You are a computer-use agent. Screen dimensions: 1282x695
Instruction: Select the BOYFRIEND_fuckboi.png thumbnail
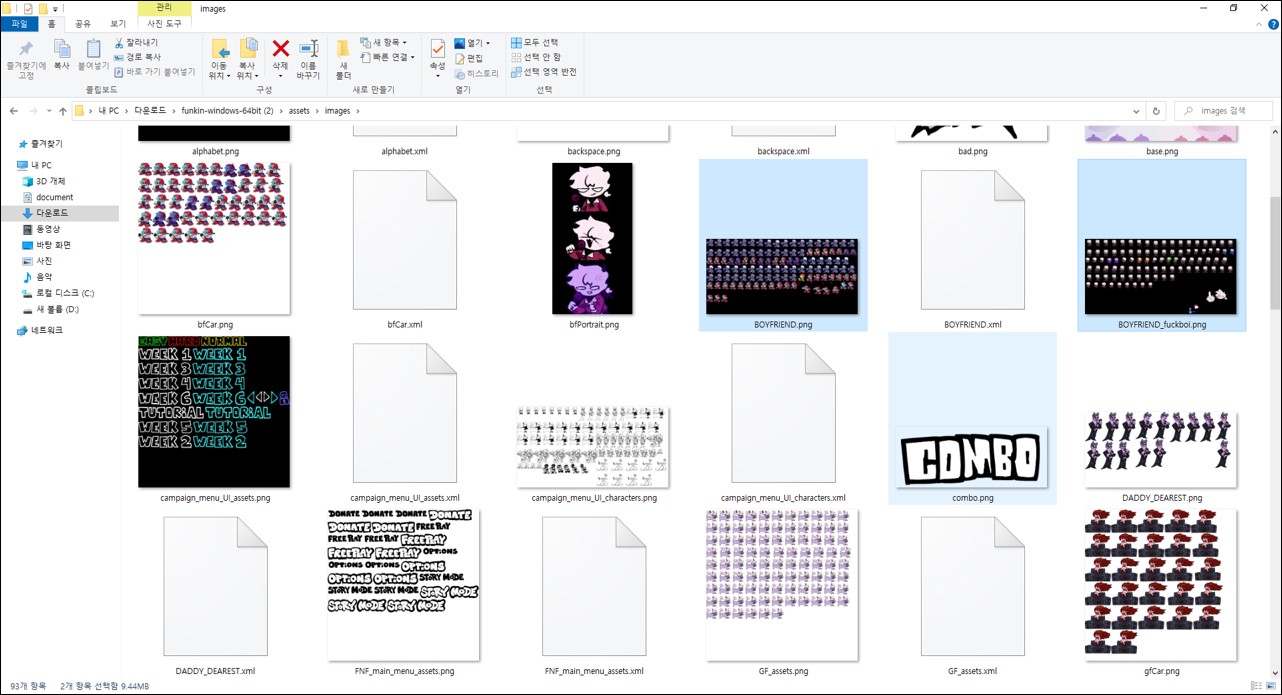1161,276
